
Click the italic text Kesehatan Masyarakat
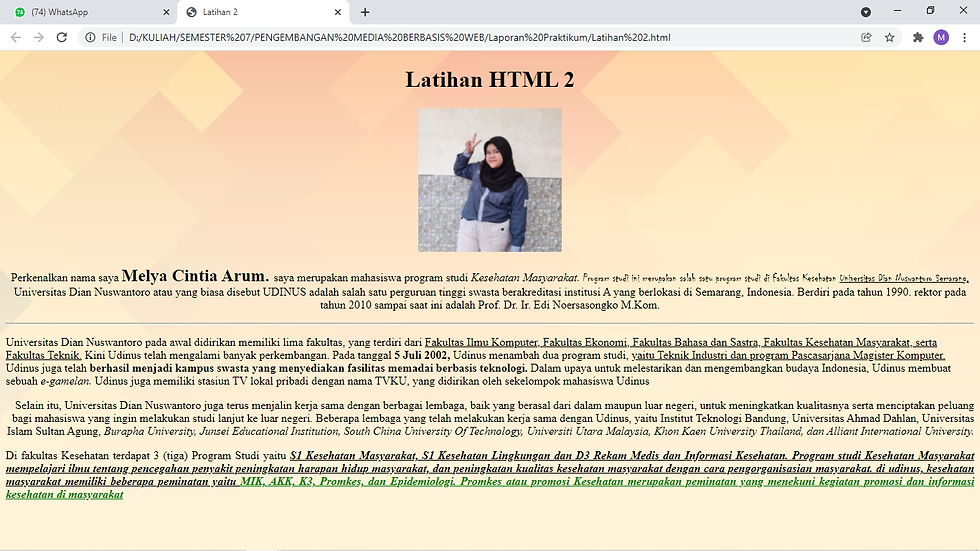pyautogui.click(x=524, y=277)
